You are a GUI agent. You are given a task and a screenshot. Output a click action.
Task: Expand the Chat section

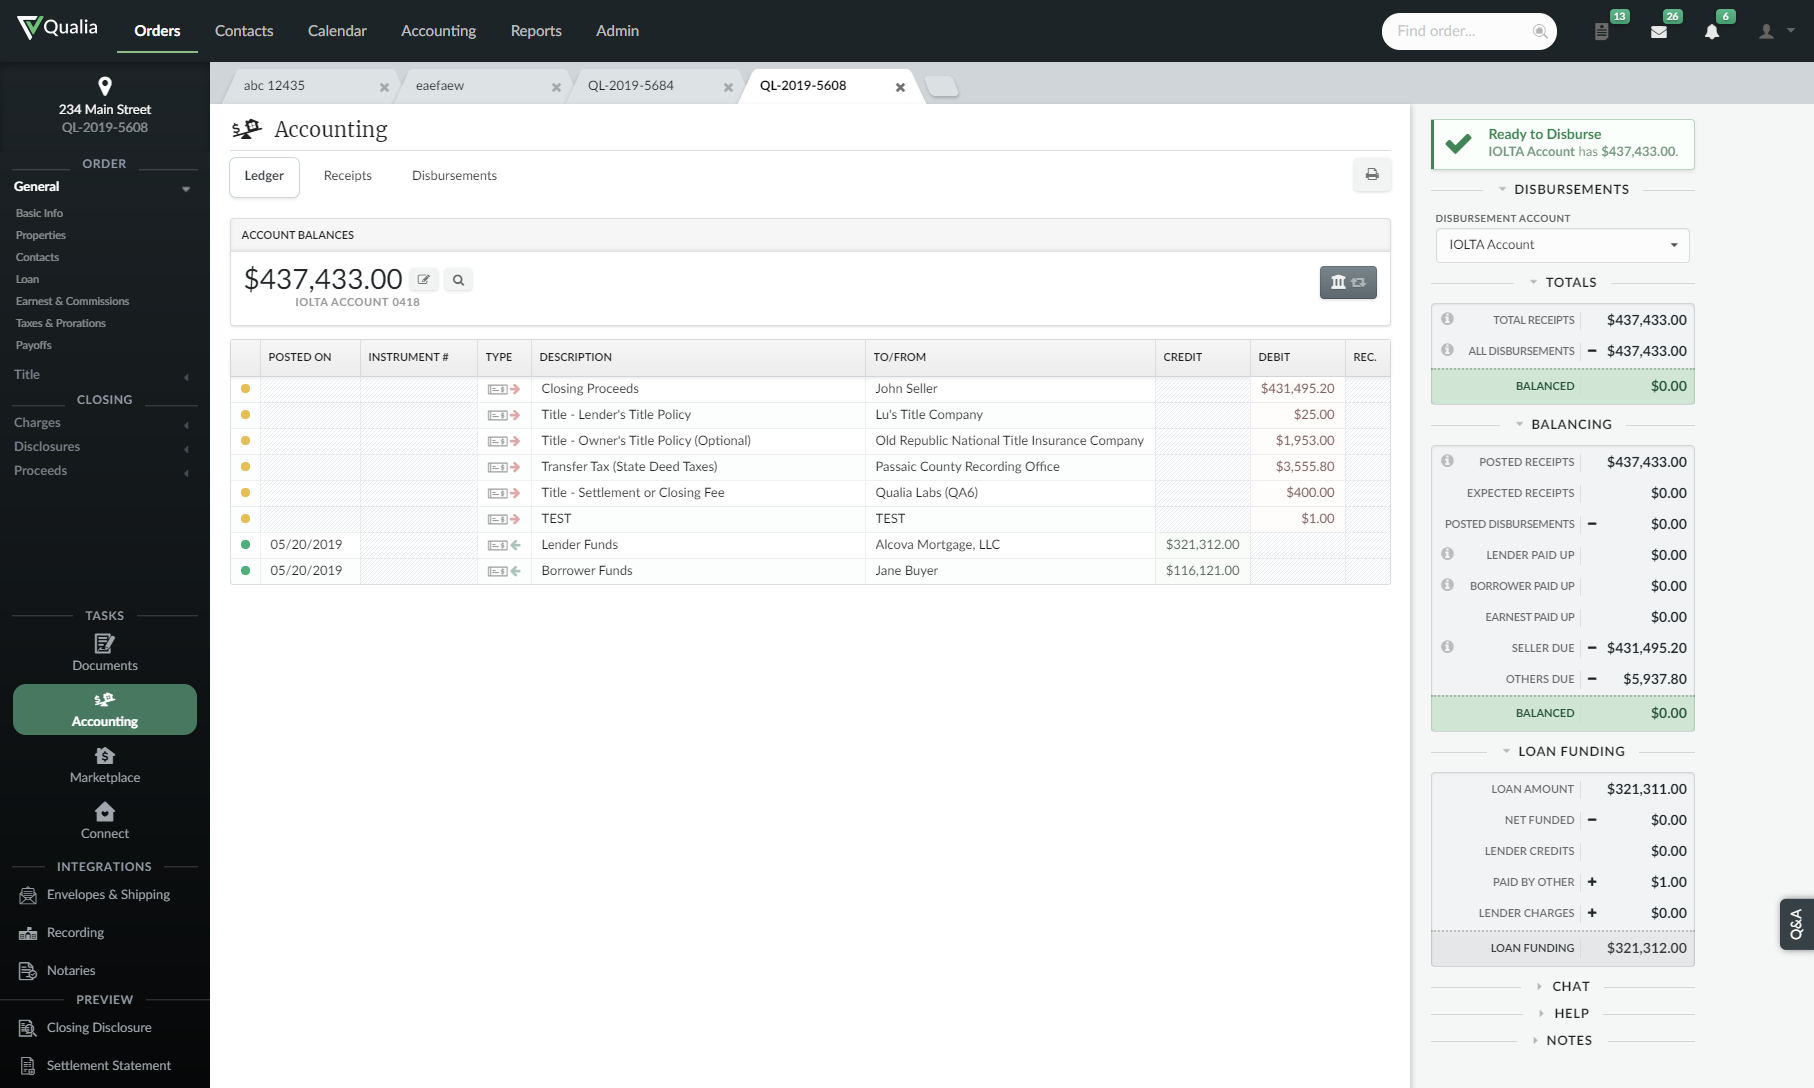[1563, 986]
